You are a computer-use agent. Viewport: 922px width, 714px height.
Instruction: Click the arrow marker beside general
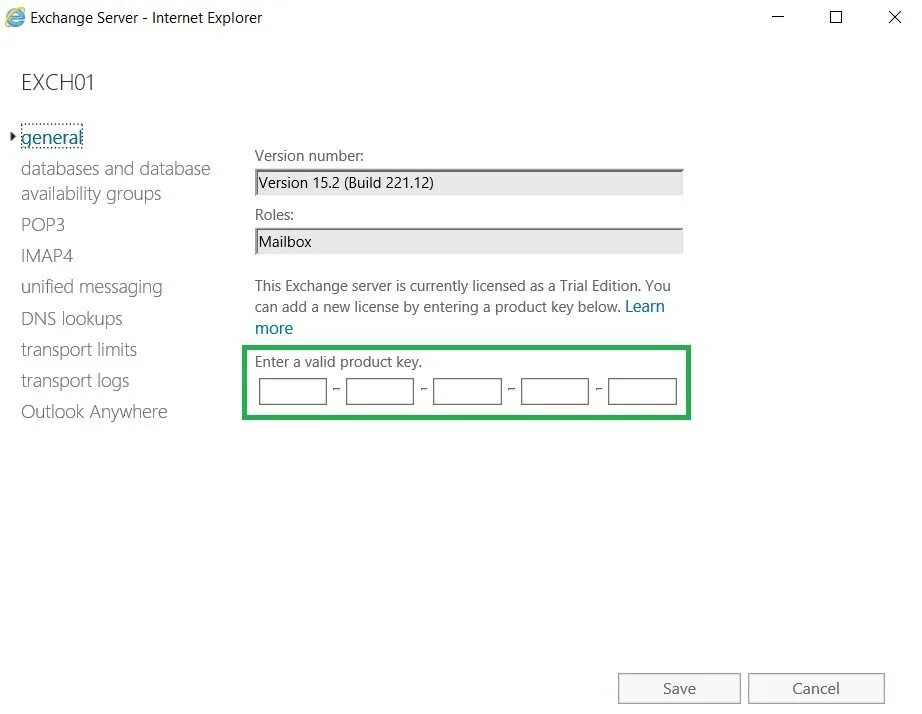[x=12, y=136]
